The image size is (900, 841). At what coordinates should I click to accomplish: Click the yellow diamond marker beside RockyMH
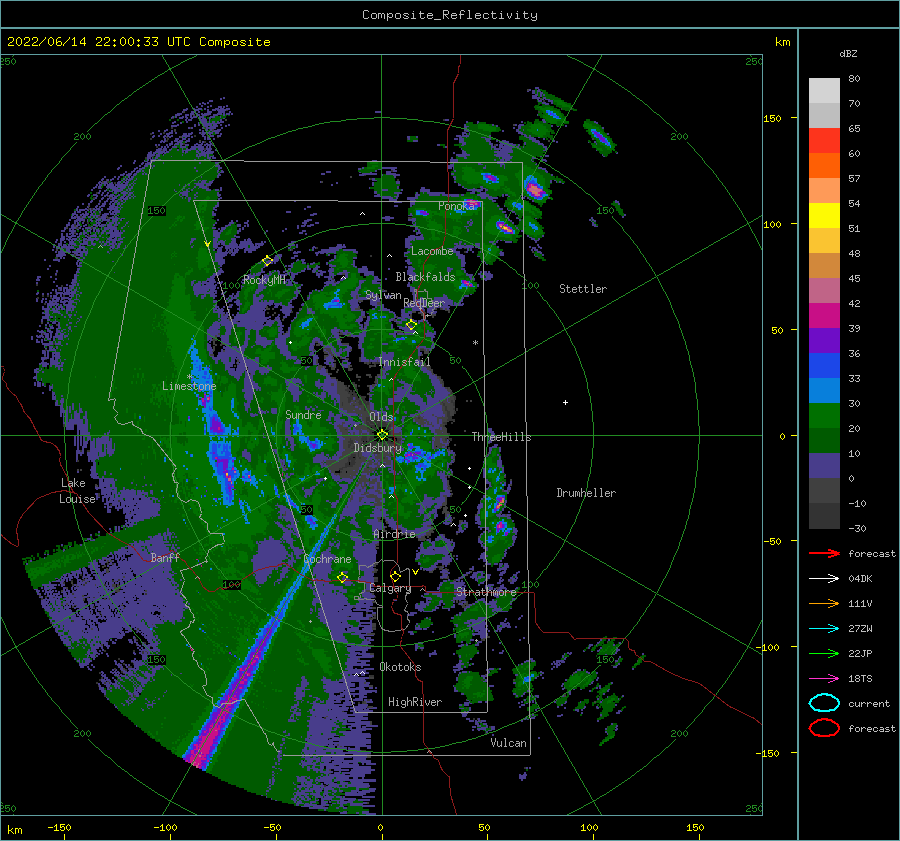(267, 261)
